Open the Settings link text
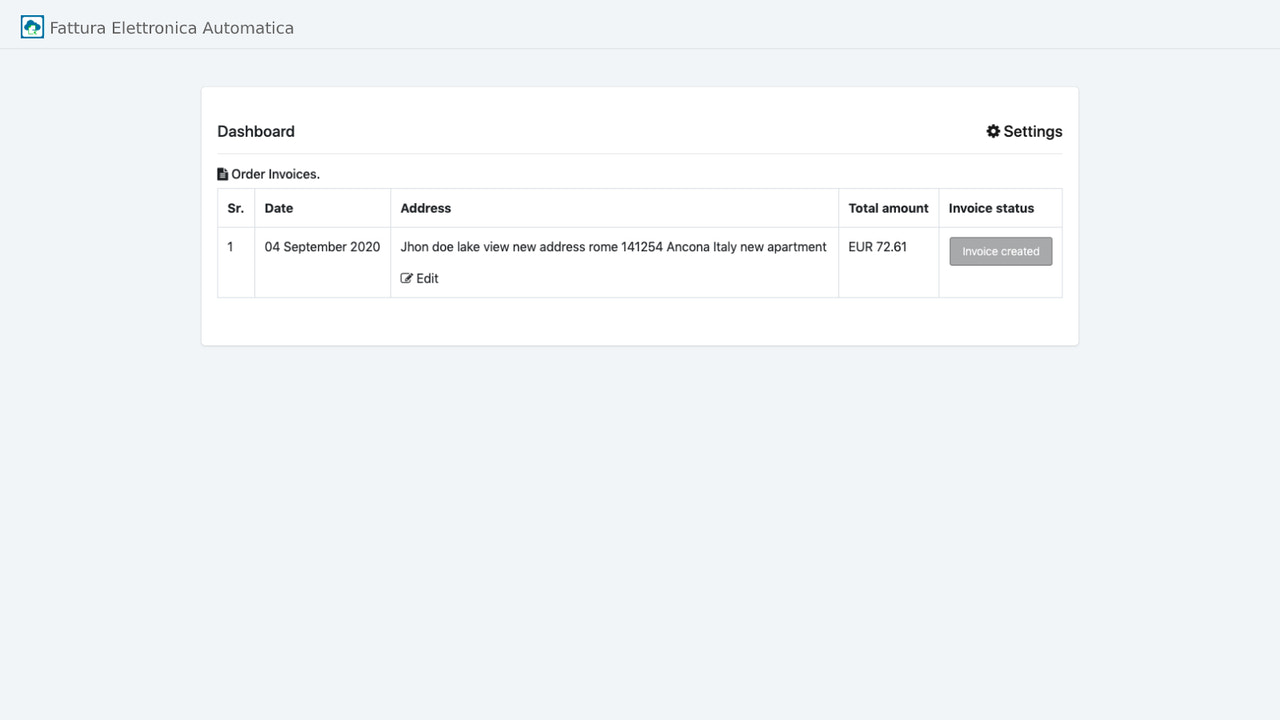Screen dimensions: 1280x720 point(1033,131)
